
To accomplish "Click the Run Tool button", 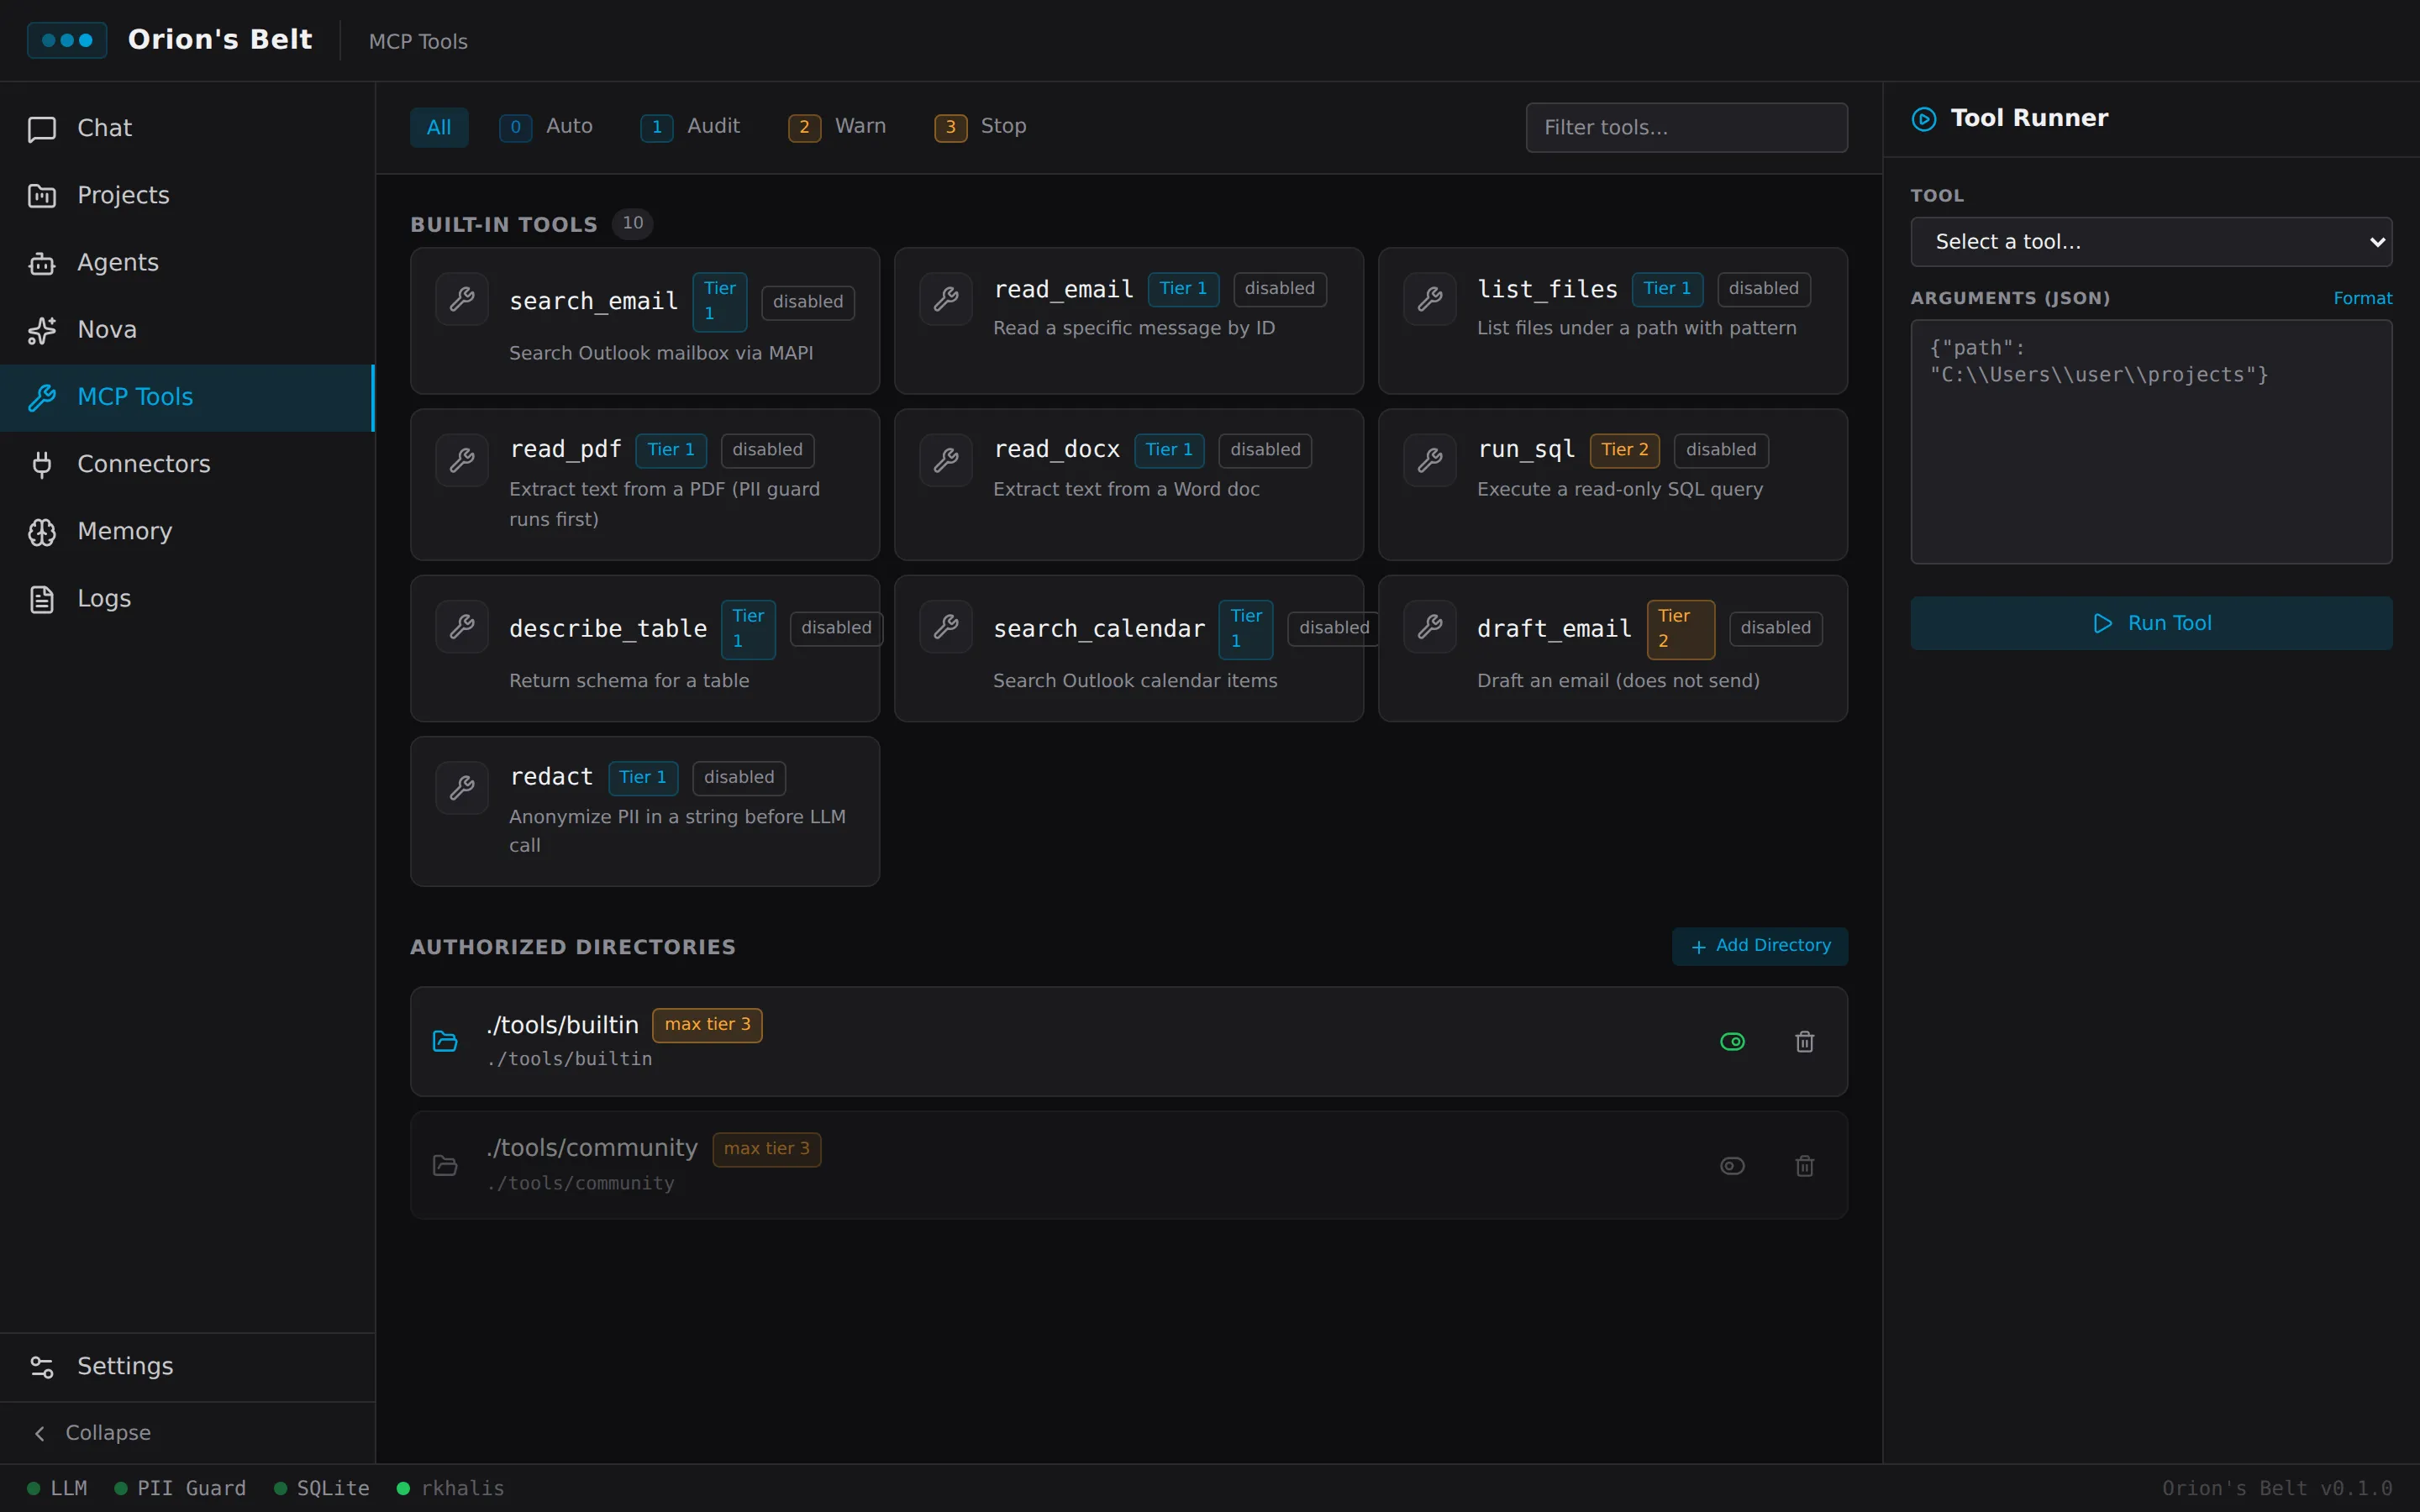I will pos(2151,623).
